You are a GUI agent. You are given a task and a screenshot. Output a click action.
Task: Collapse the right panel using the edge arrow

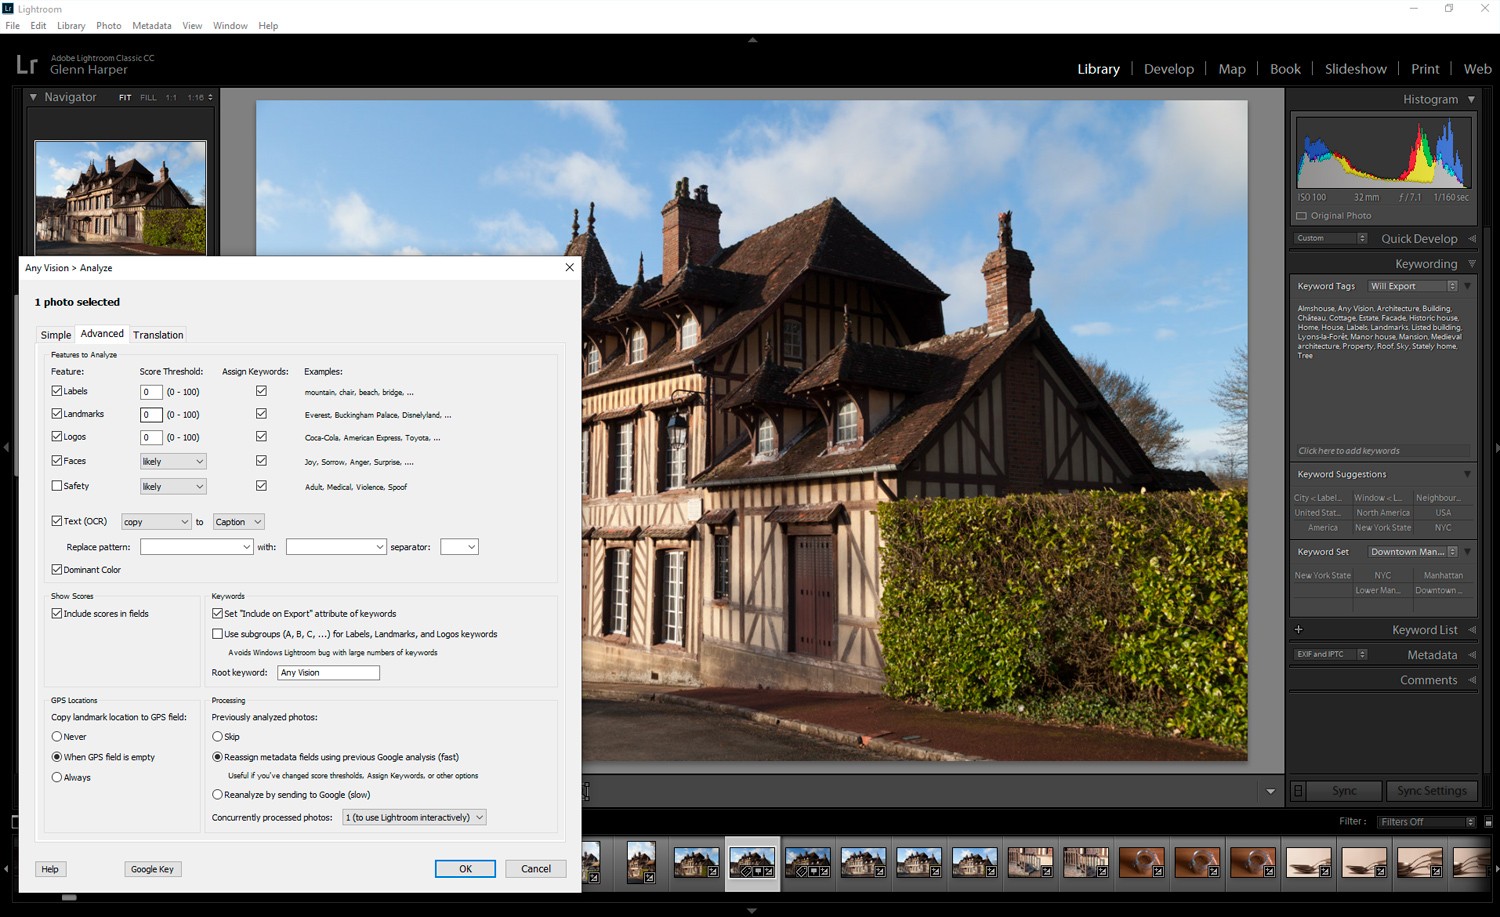[x=1494, y=448]
